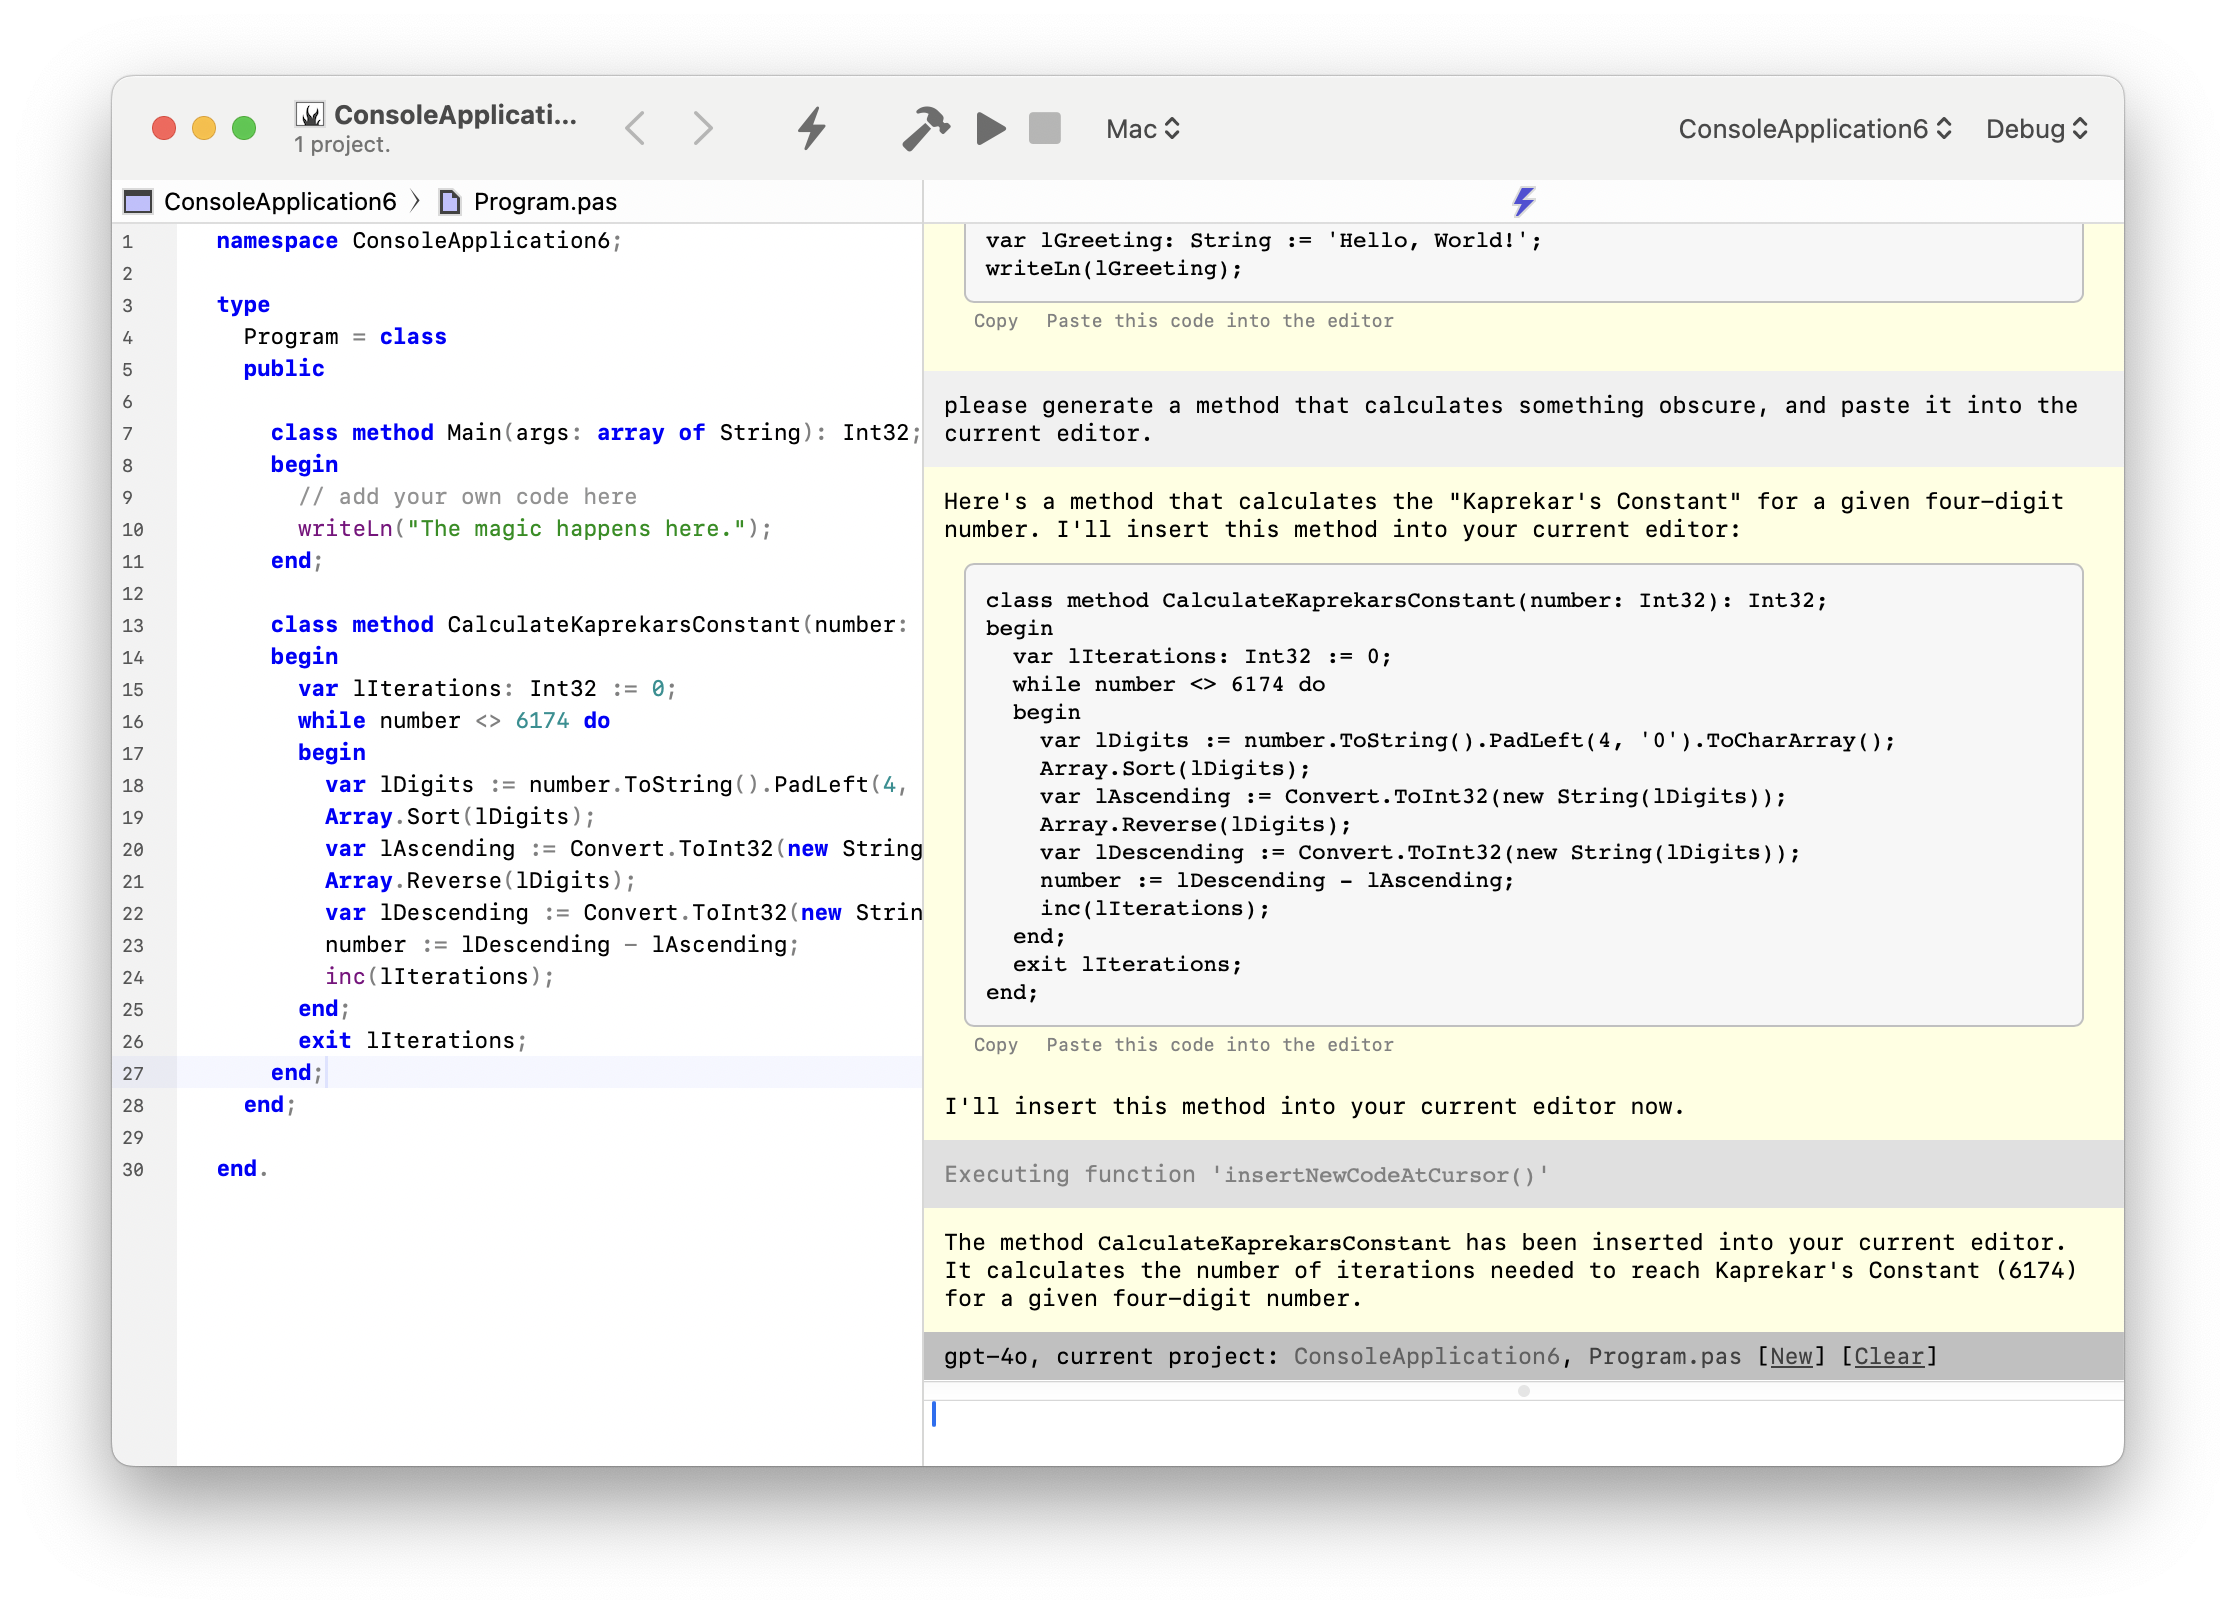Click line number 13 in gutter
The width and height of the screenshot is (2236, 1614).
click(133, 626)
